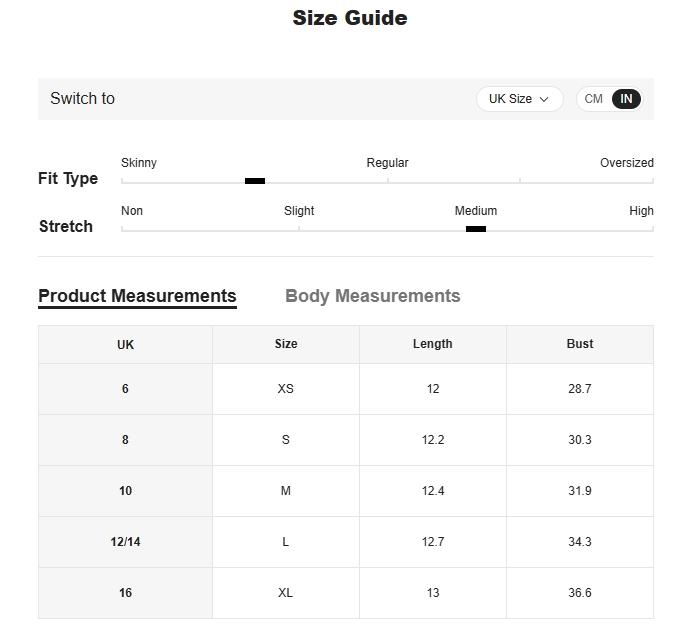Click the Regular label on Fit Type scale
Image resolution: width=698 pixels, height=630 pixels.
387,163
